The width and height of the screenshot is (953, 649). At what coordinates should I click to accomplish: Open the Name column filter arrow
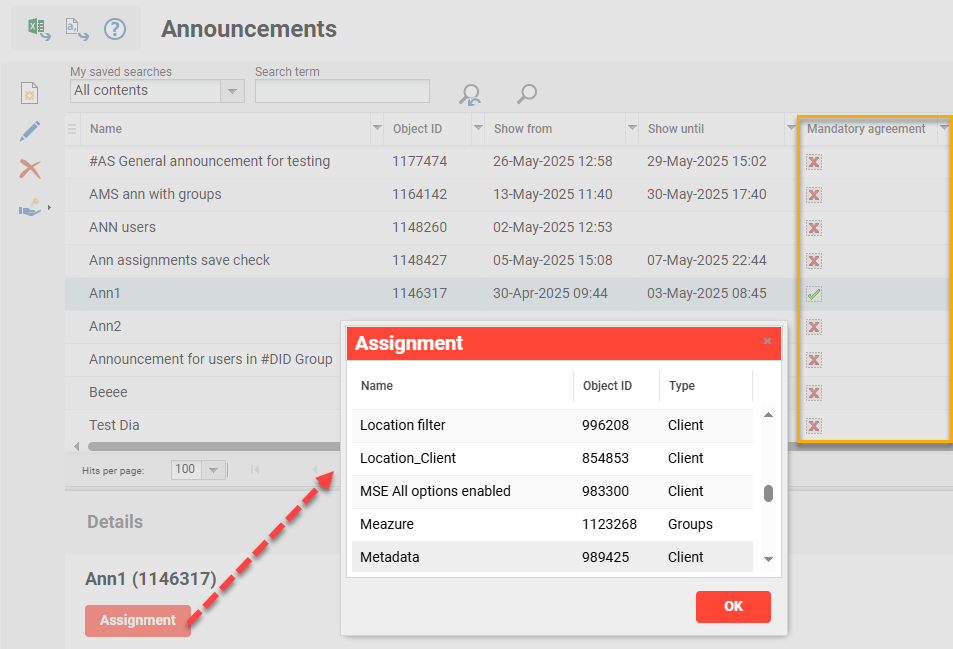377,129
